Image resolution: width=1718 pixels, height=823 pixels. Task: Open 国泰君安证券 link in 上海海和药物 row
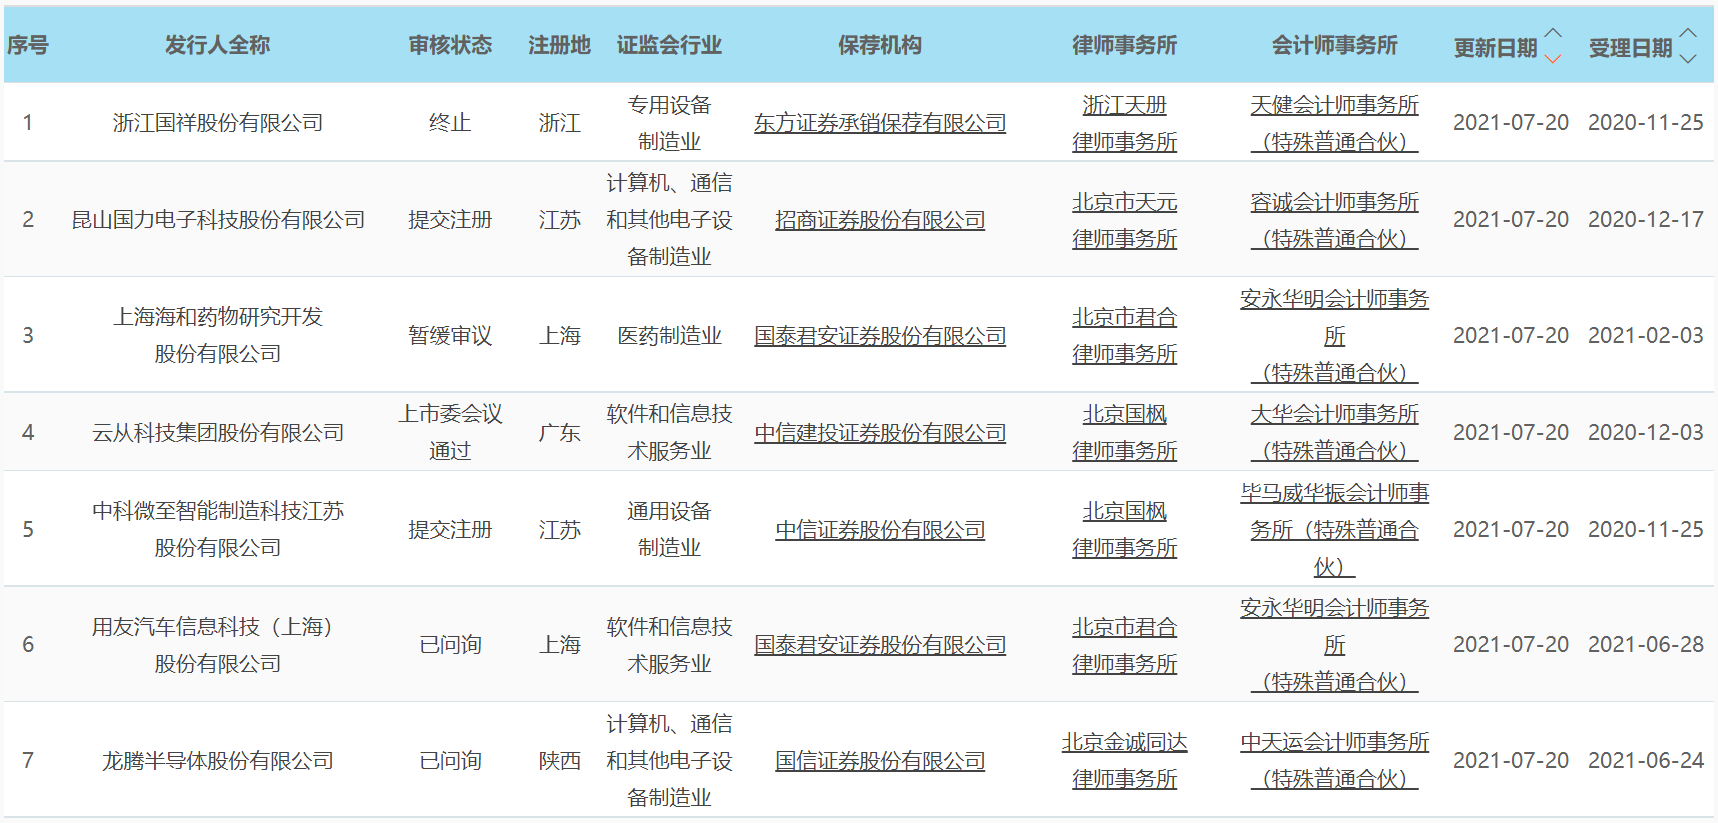[x=880, y=336]
